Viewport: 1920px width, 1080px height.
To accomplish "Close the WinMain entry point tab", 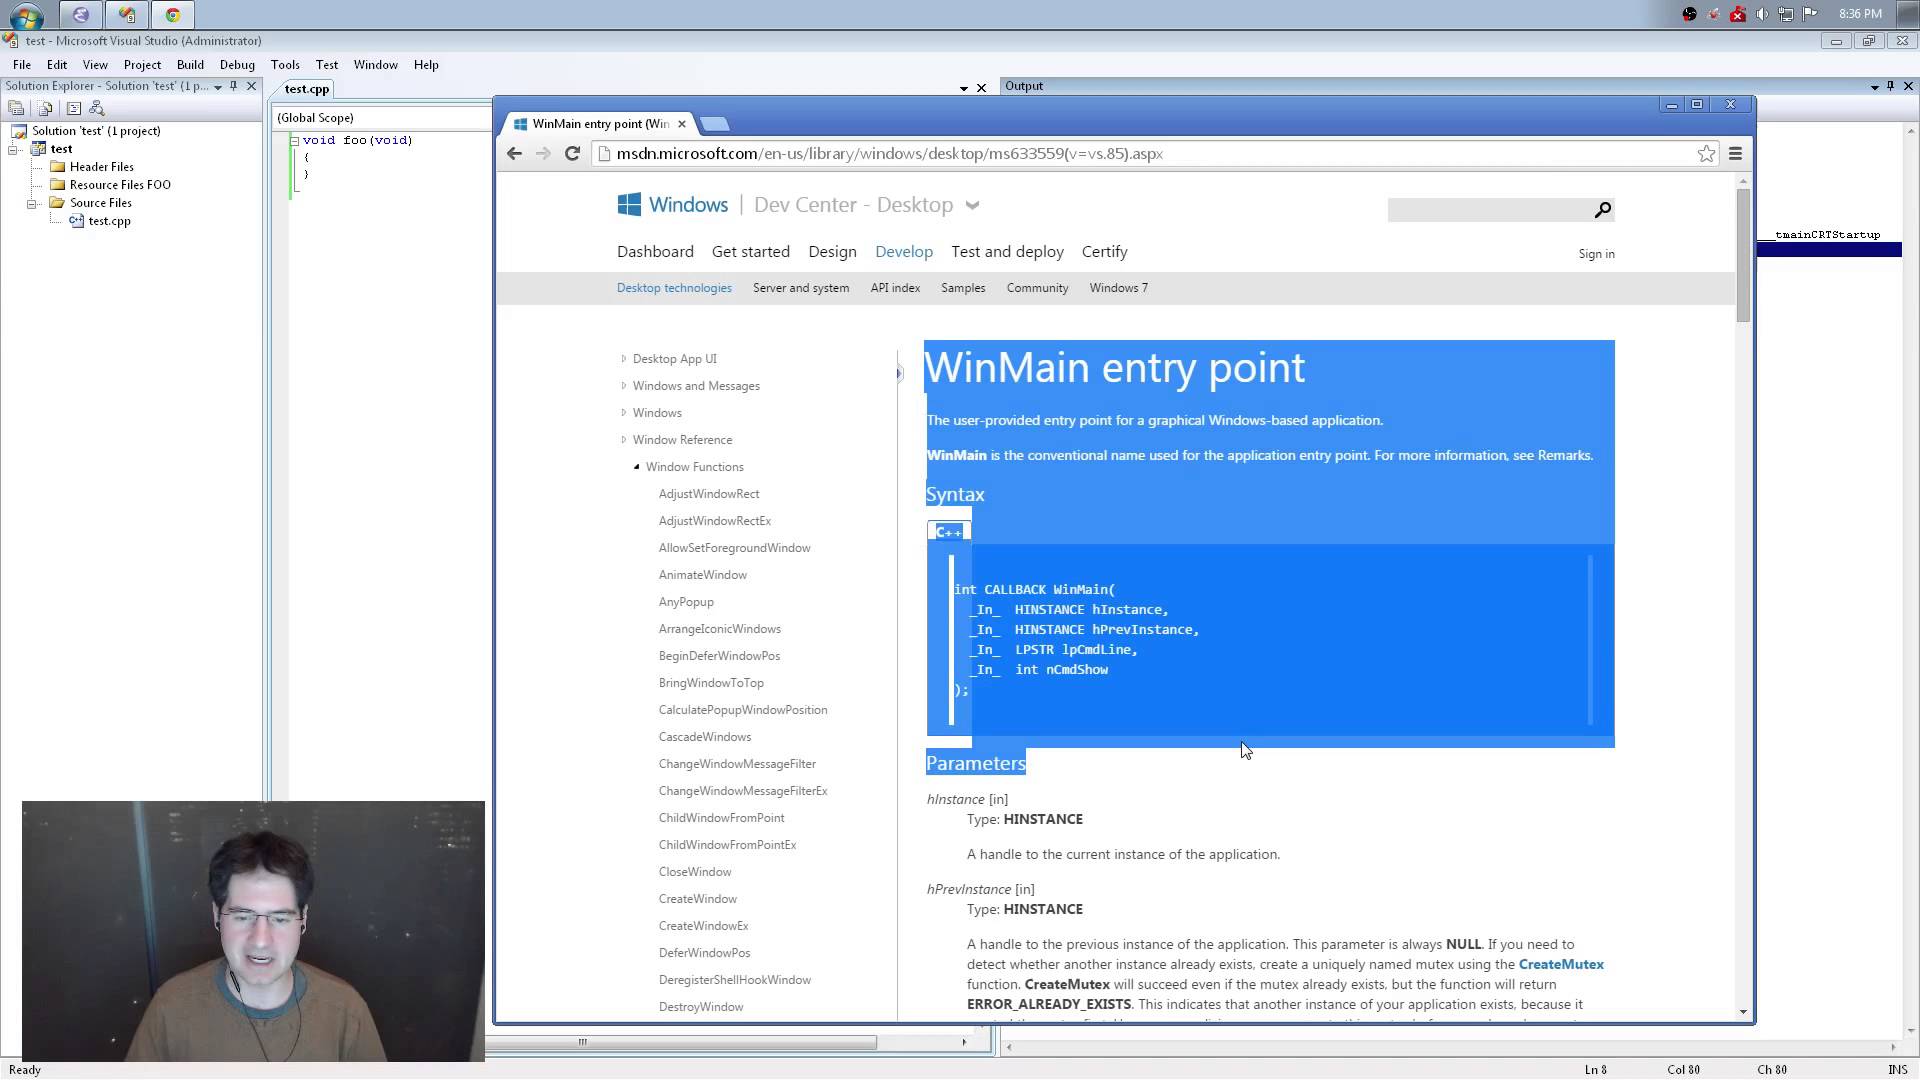I will coord(682,124).
